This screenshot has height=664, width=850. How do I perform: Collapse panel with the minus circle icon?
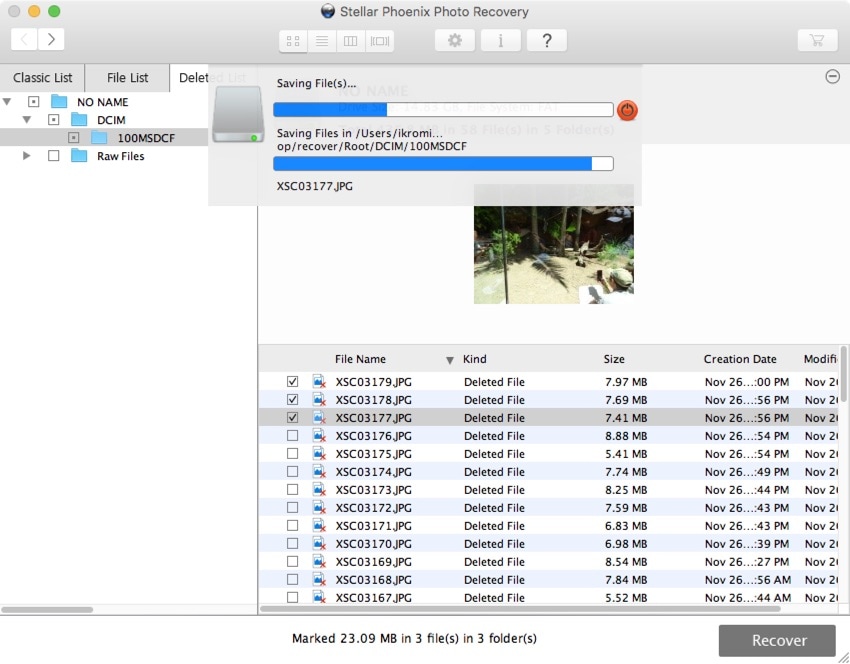(833, 76)
